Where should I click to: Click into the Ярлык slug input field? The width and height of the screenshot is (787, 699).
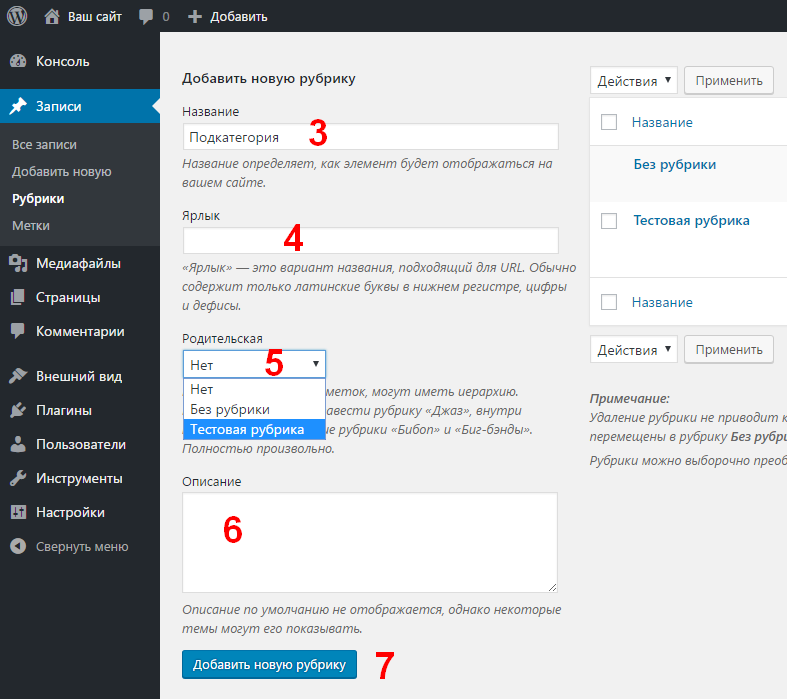coord(371,240)
